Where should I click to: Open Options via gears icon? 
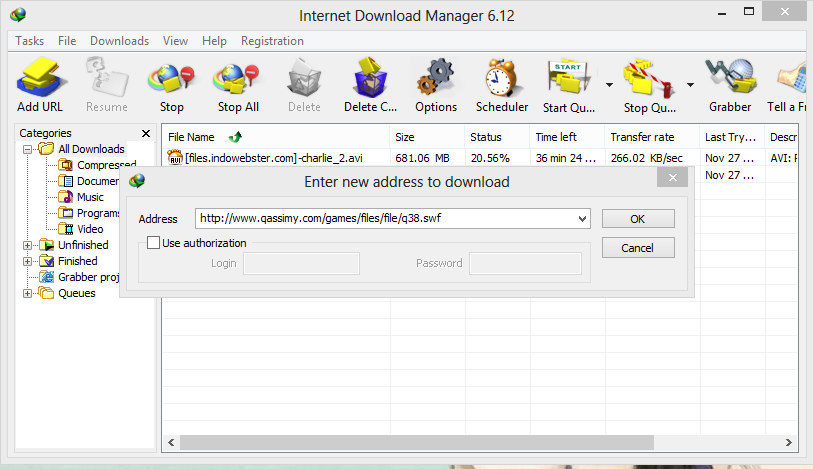(x=436, y=78)
